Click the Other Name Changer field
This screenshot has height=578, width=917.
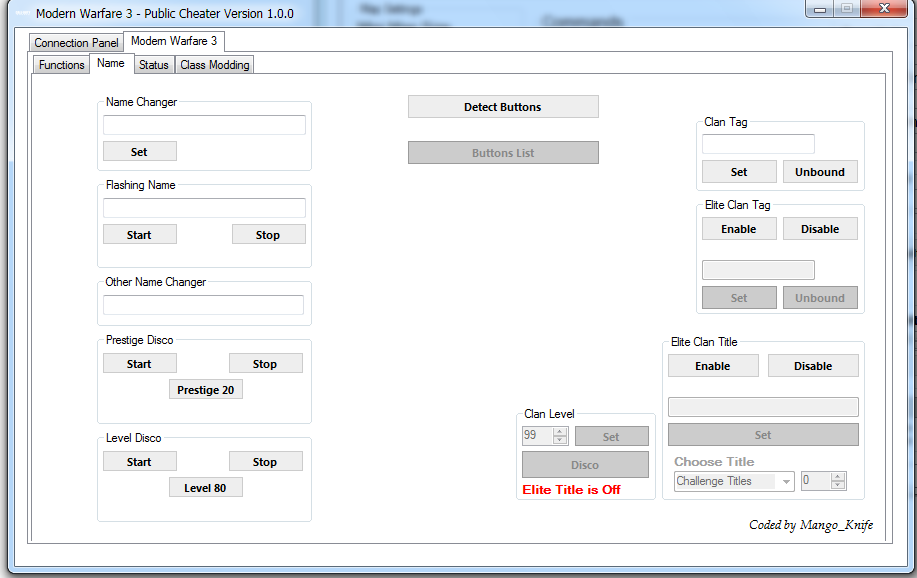coord(203,305)
